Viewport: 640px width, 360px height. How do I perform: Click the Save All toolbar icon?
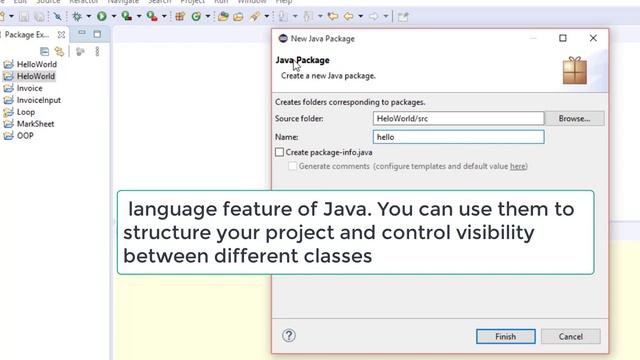39,17
